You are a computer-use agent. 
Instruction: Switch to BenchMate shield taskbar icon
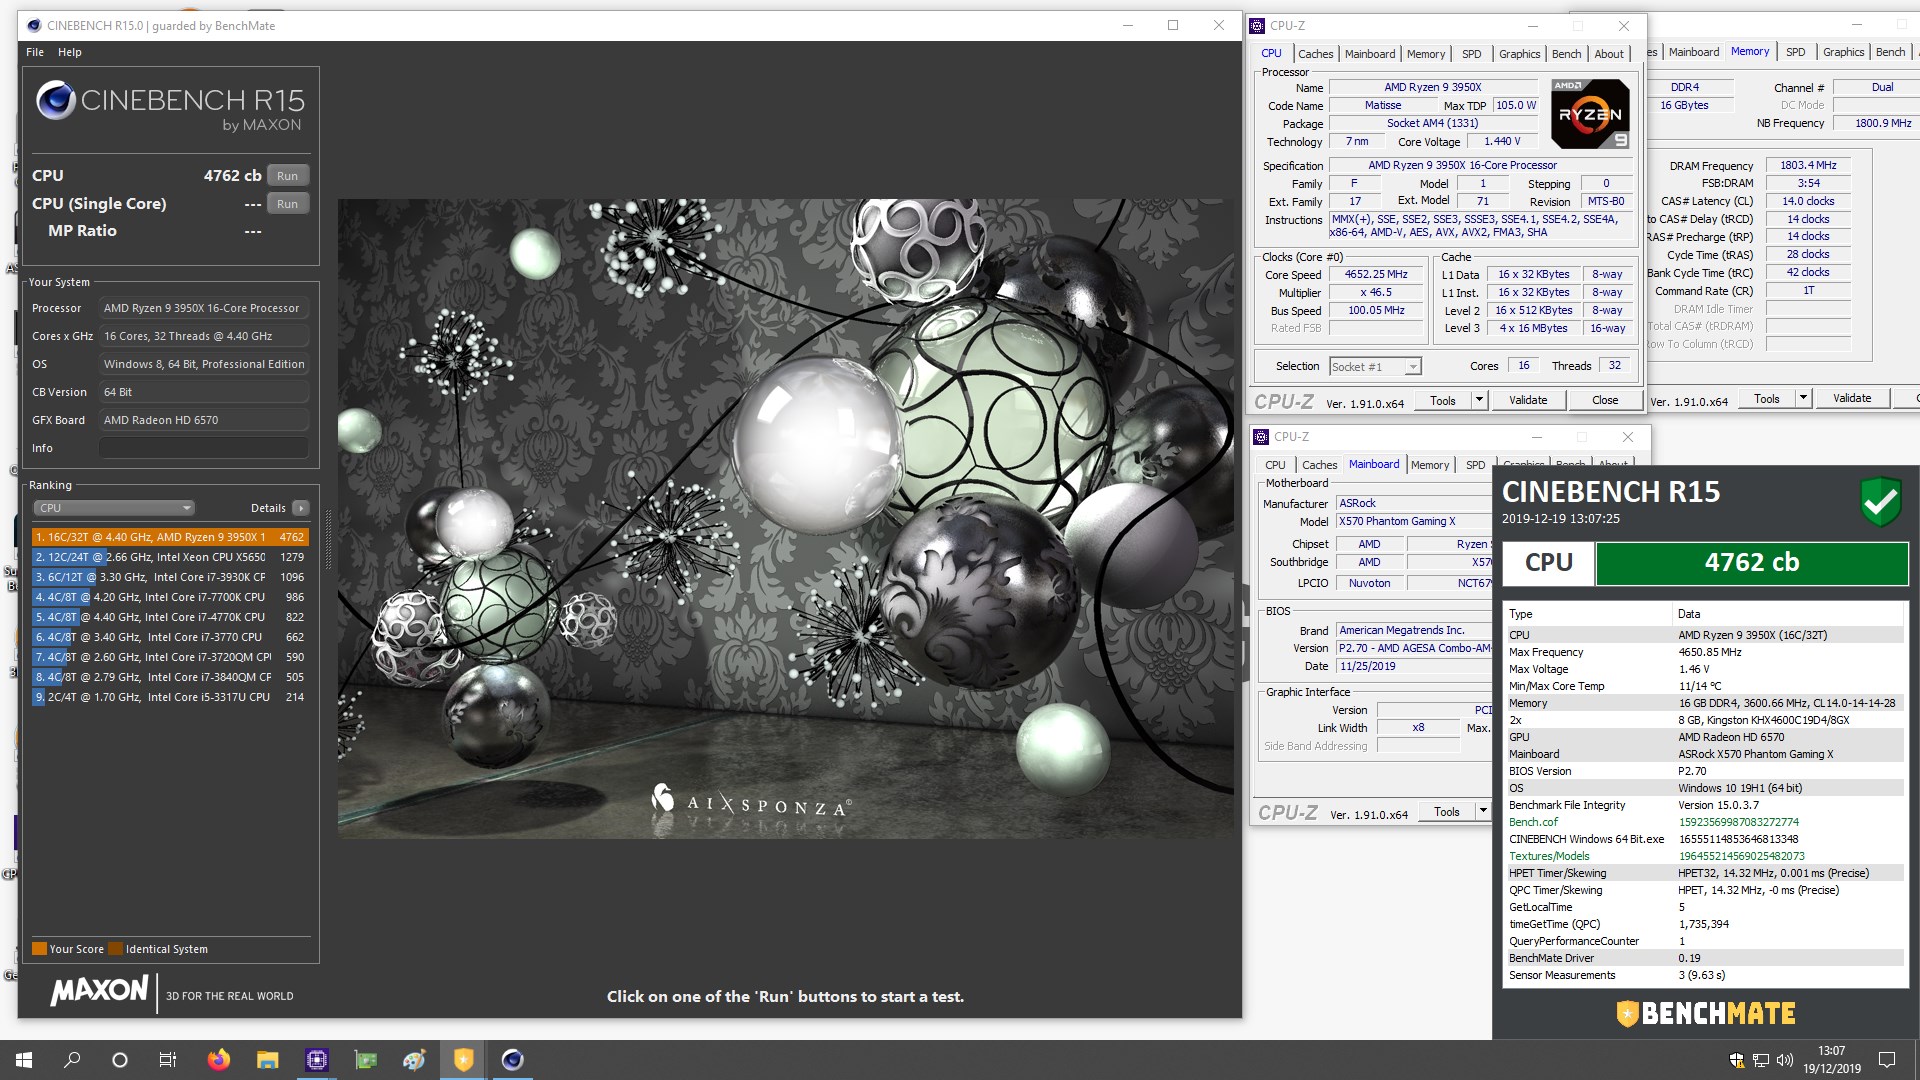(x=463, y=1060)
